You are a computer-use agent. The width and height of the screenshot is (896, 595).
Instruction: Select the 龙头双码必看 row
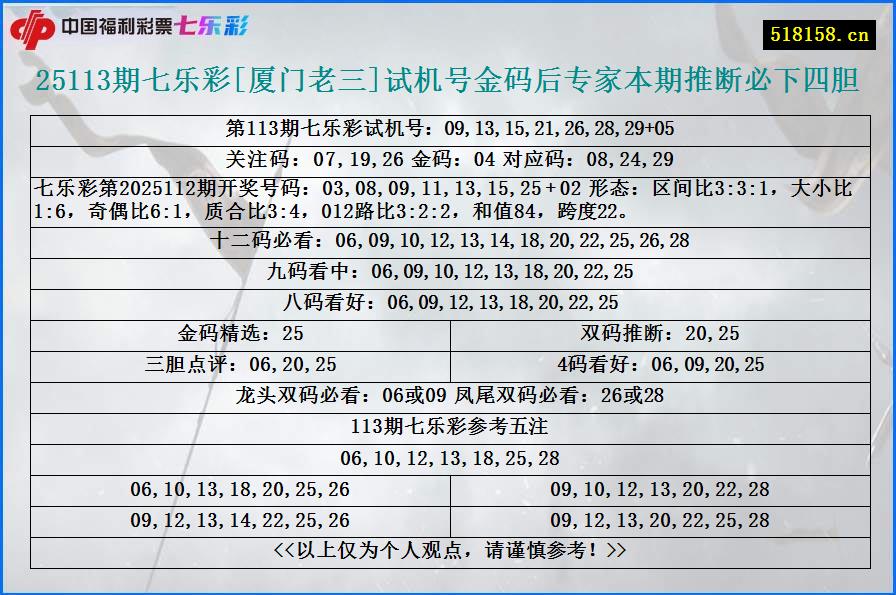(448, 395)
